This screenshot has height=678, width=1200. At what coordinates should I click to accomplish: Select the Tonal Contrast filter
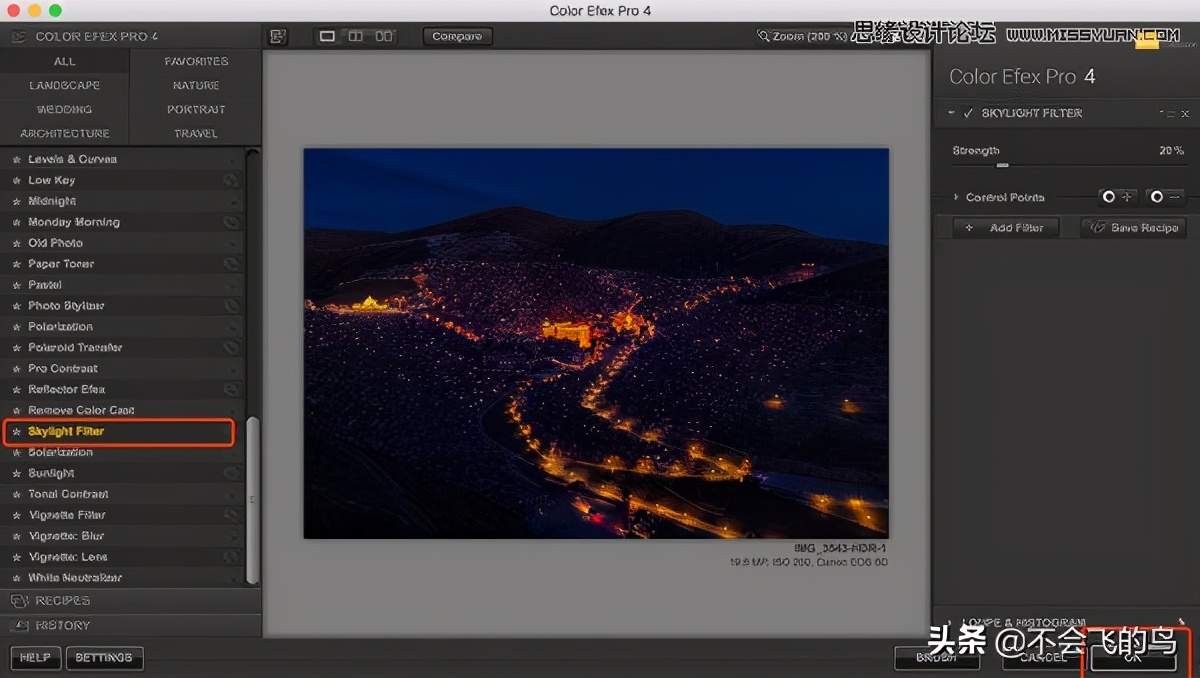coord(68,493)
